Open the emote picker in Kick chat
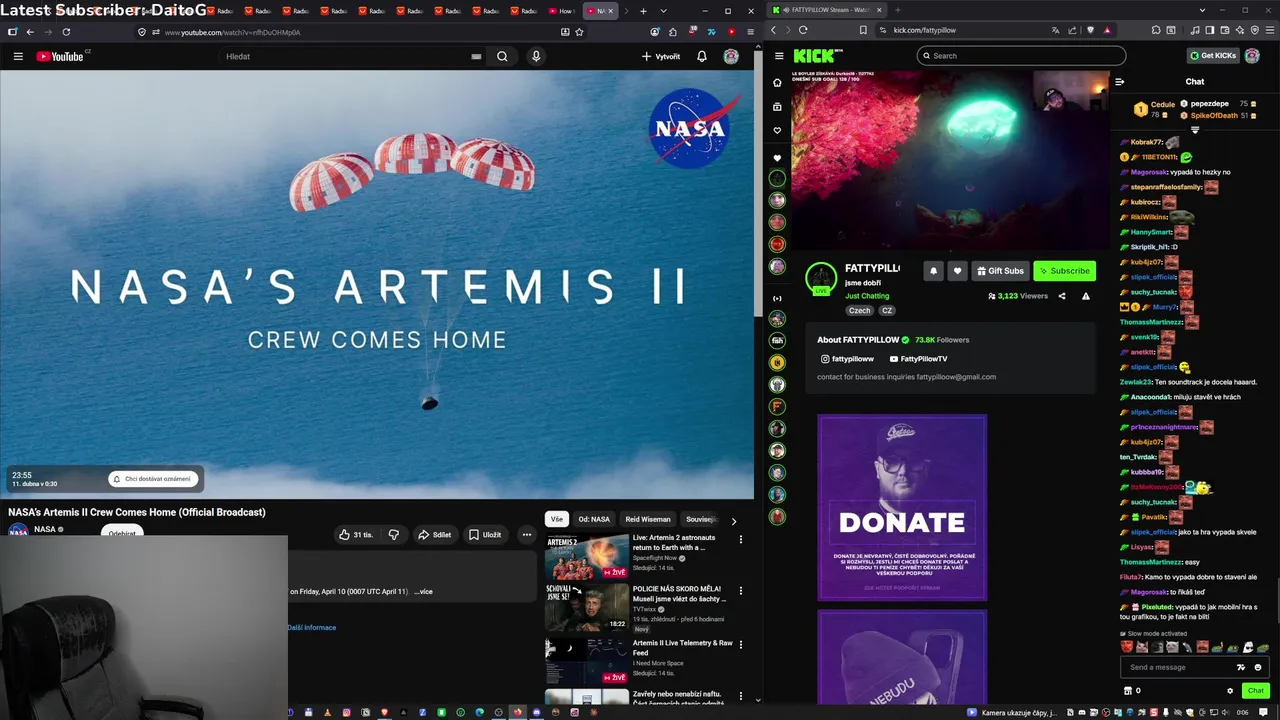Screen dimensions: 1280x720 click(1258, 667)
